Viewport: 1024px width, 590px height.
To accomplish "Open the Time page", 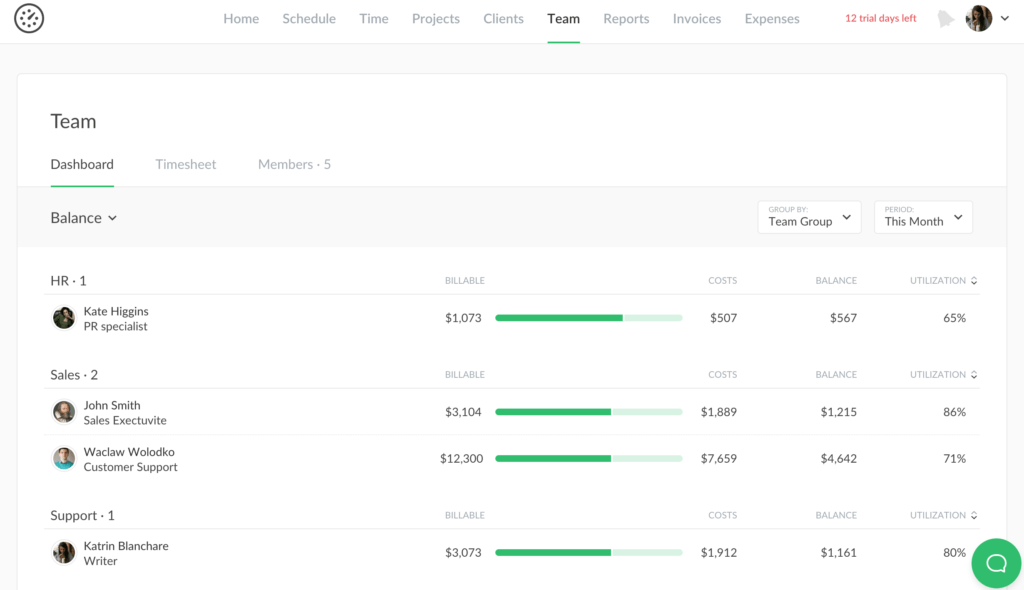I will click(374, 18).
